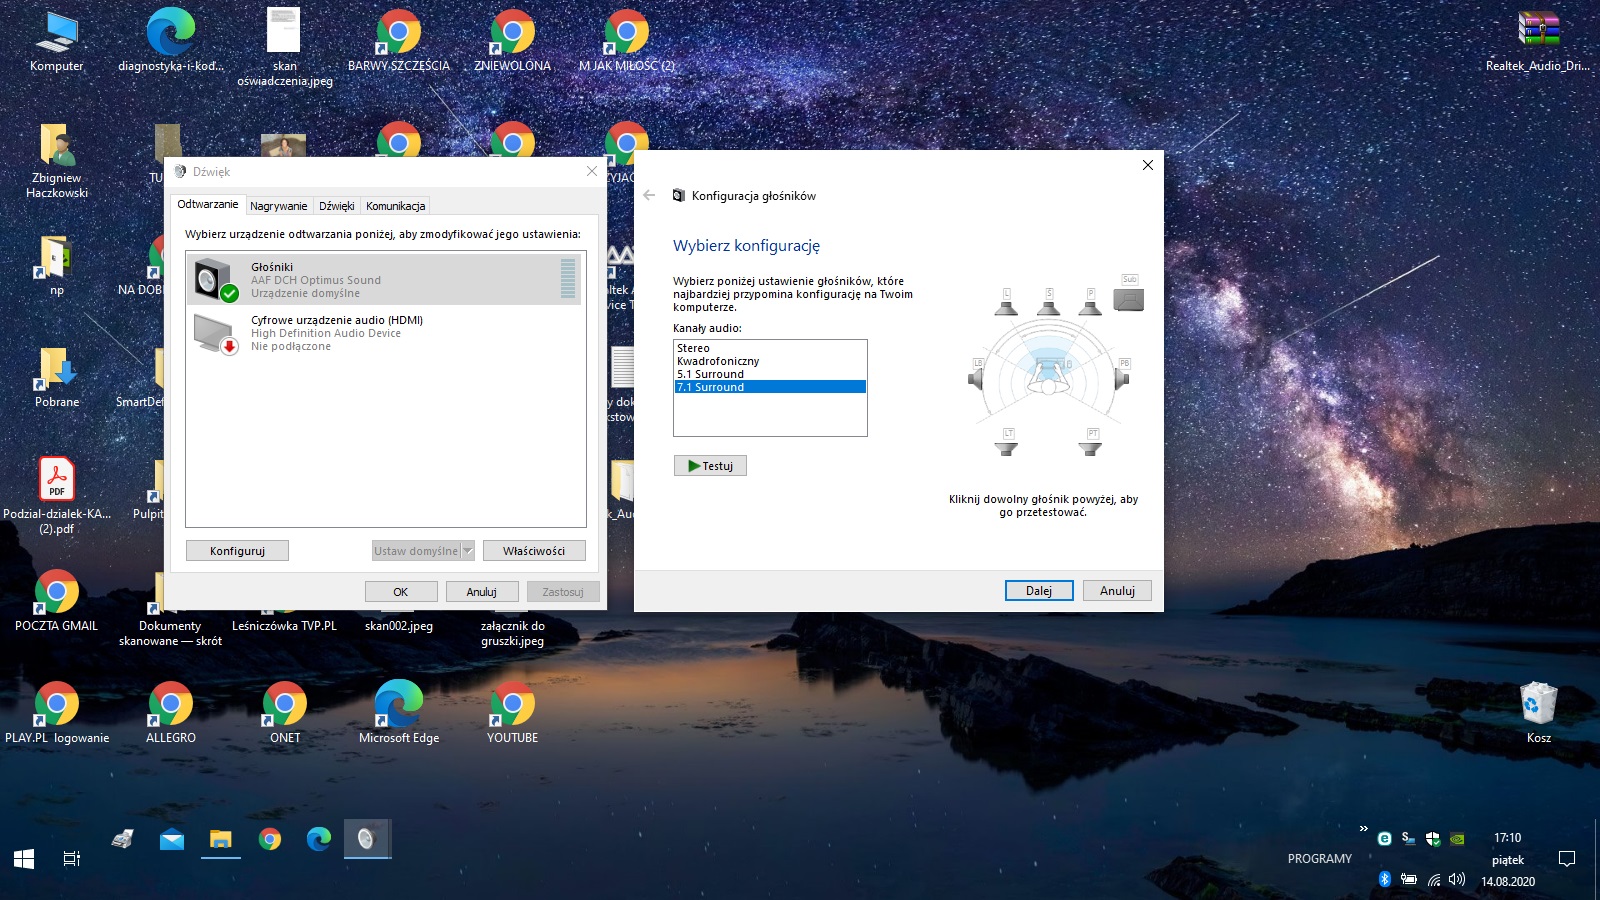The height and width of the screenshot is (900, 1600).
Task: Open the Pobrane folder on desktop
Action: tap(57, 377)
